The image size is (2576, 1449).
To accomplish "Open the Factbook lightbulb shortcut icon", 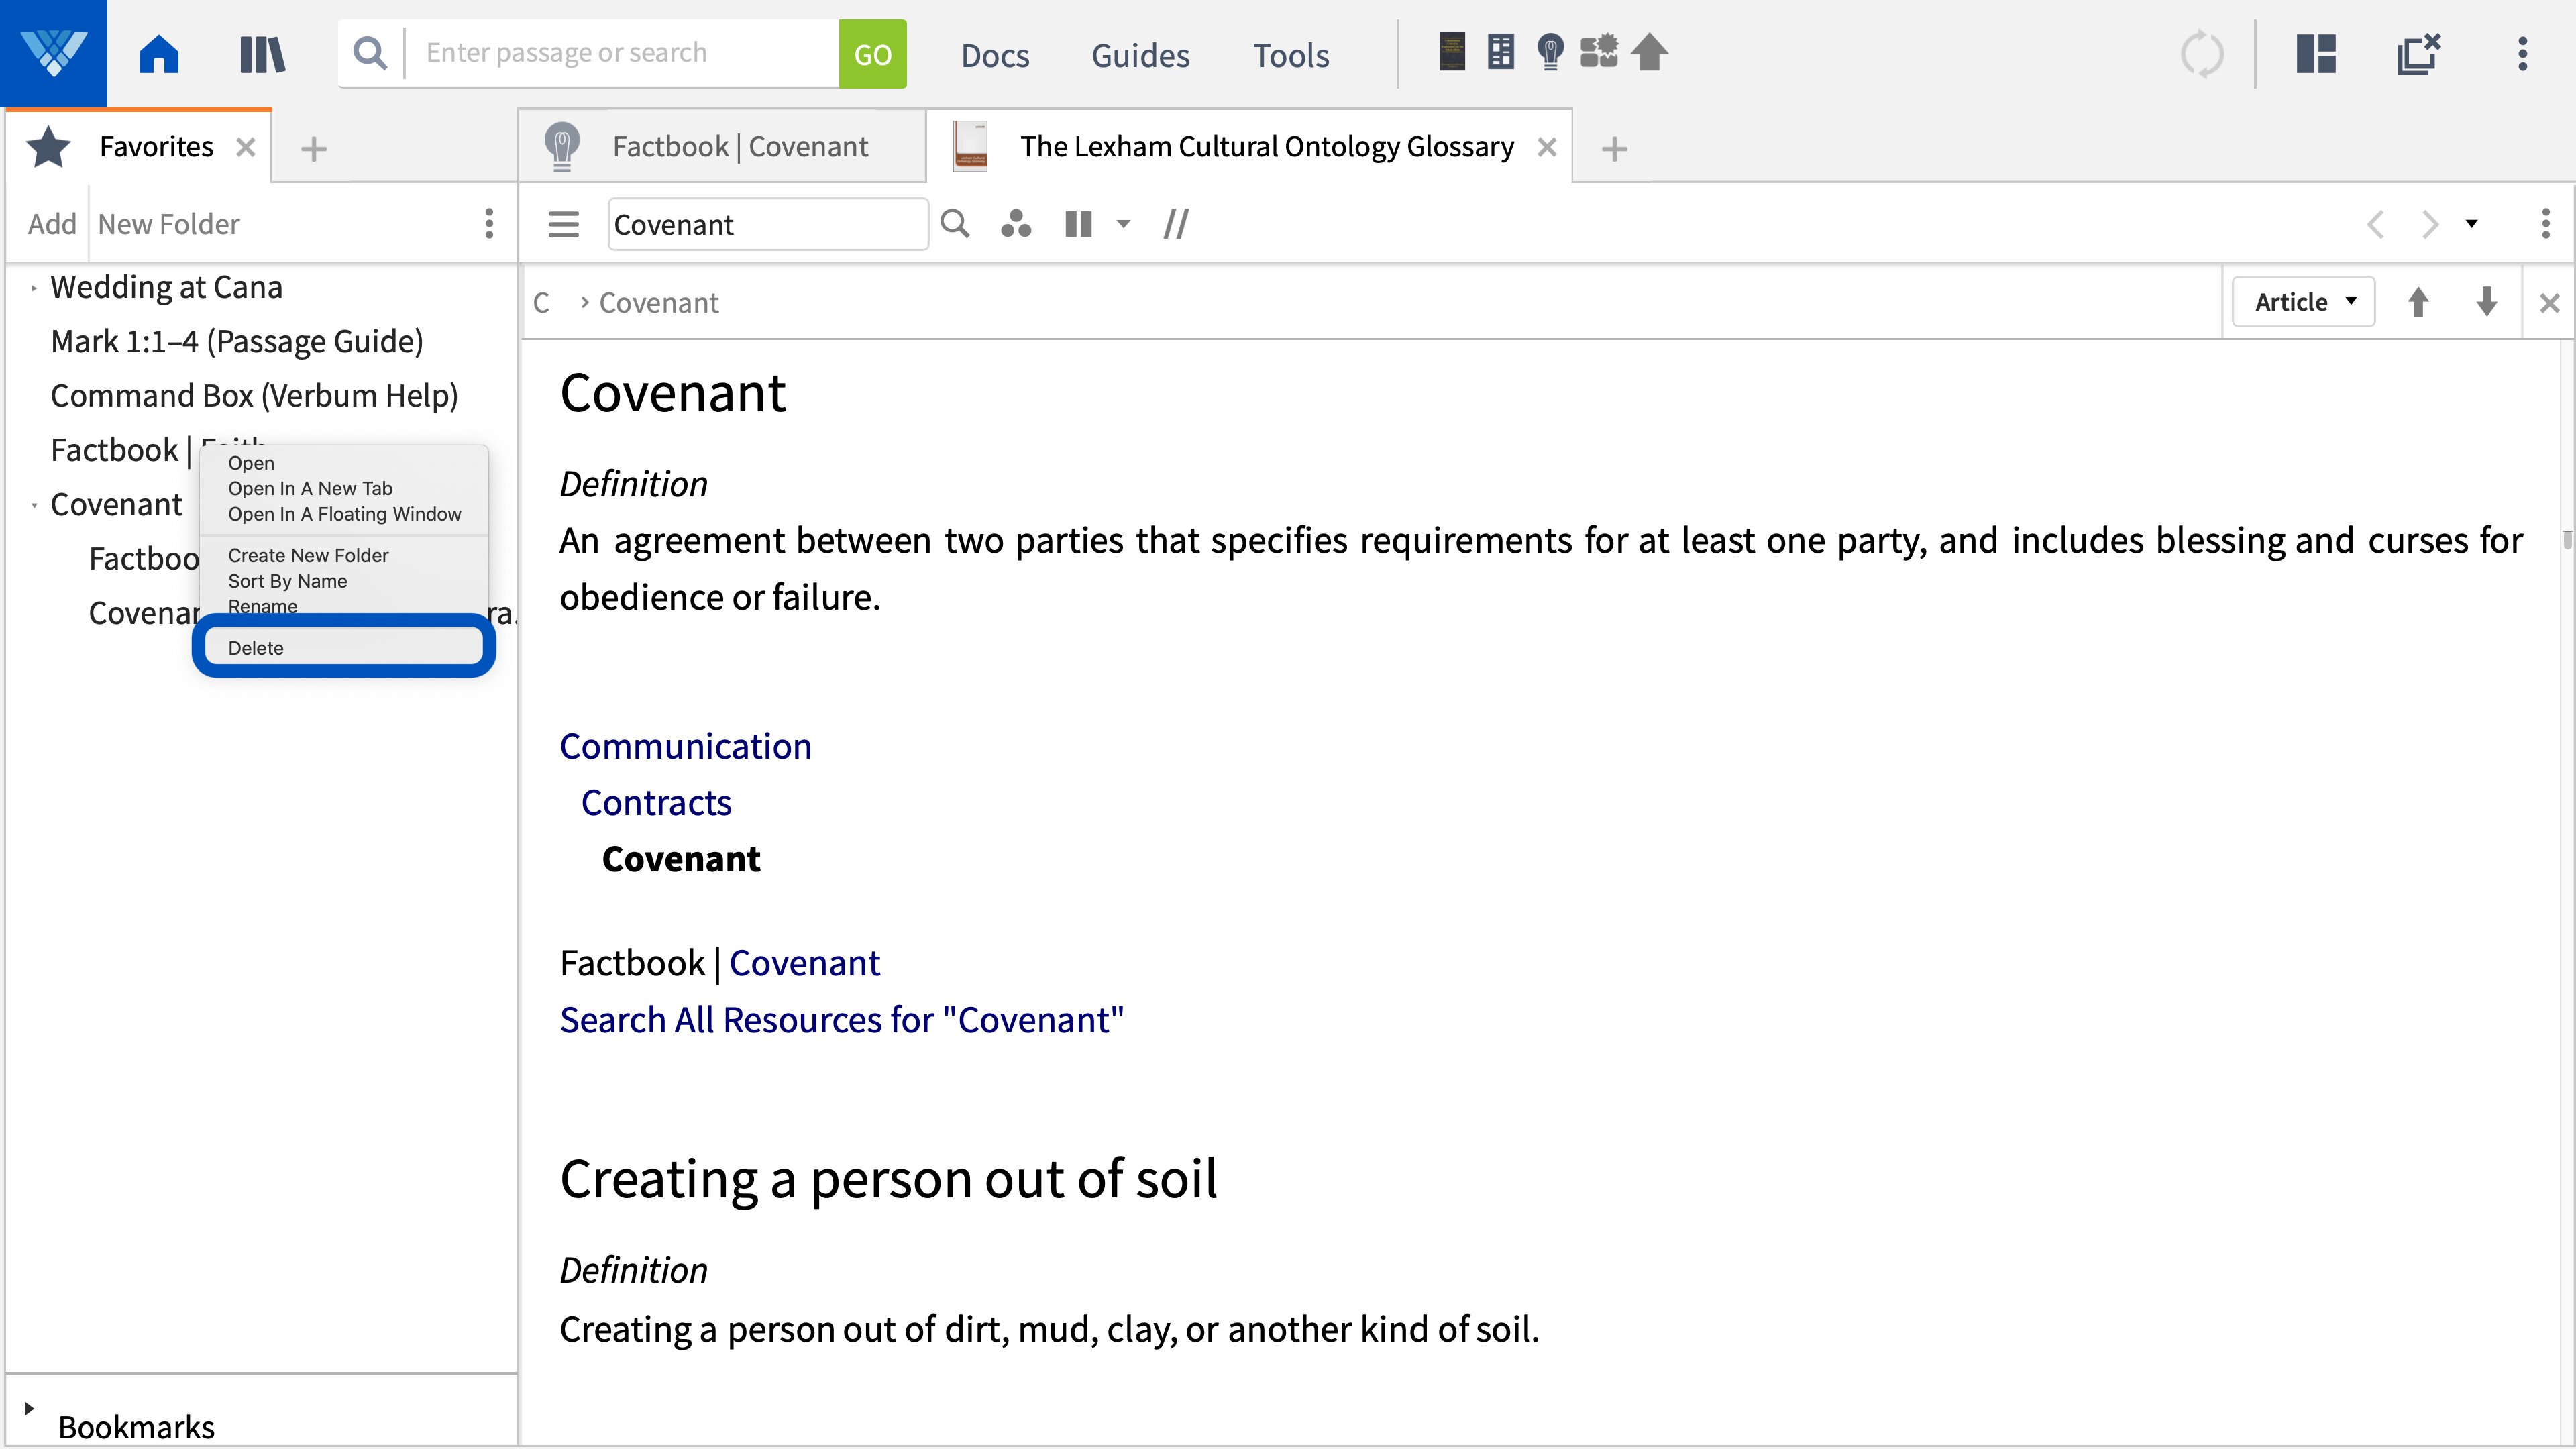I will point(1549,52).
